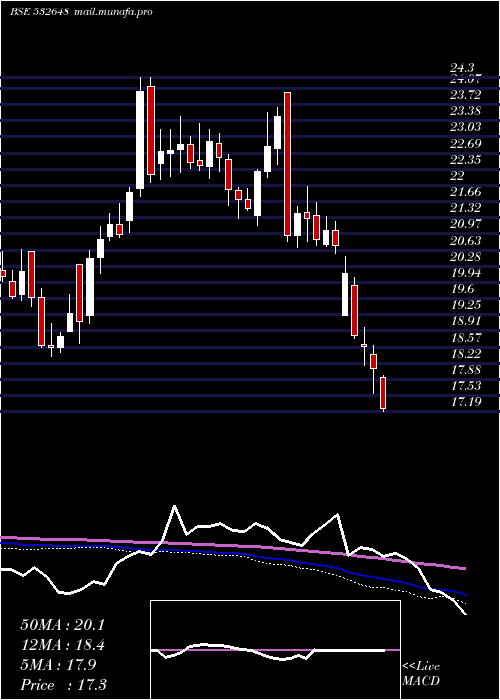
Task: Select the 17.53 price axis label
Action: [466, 386]
